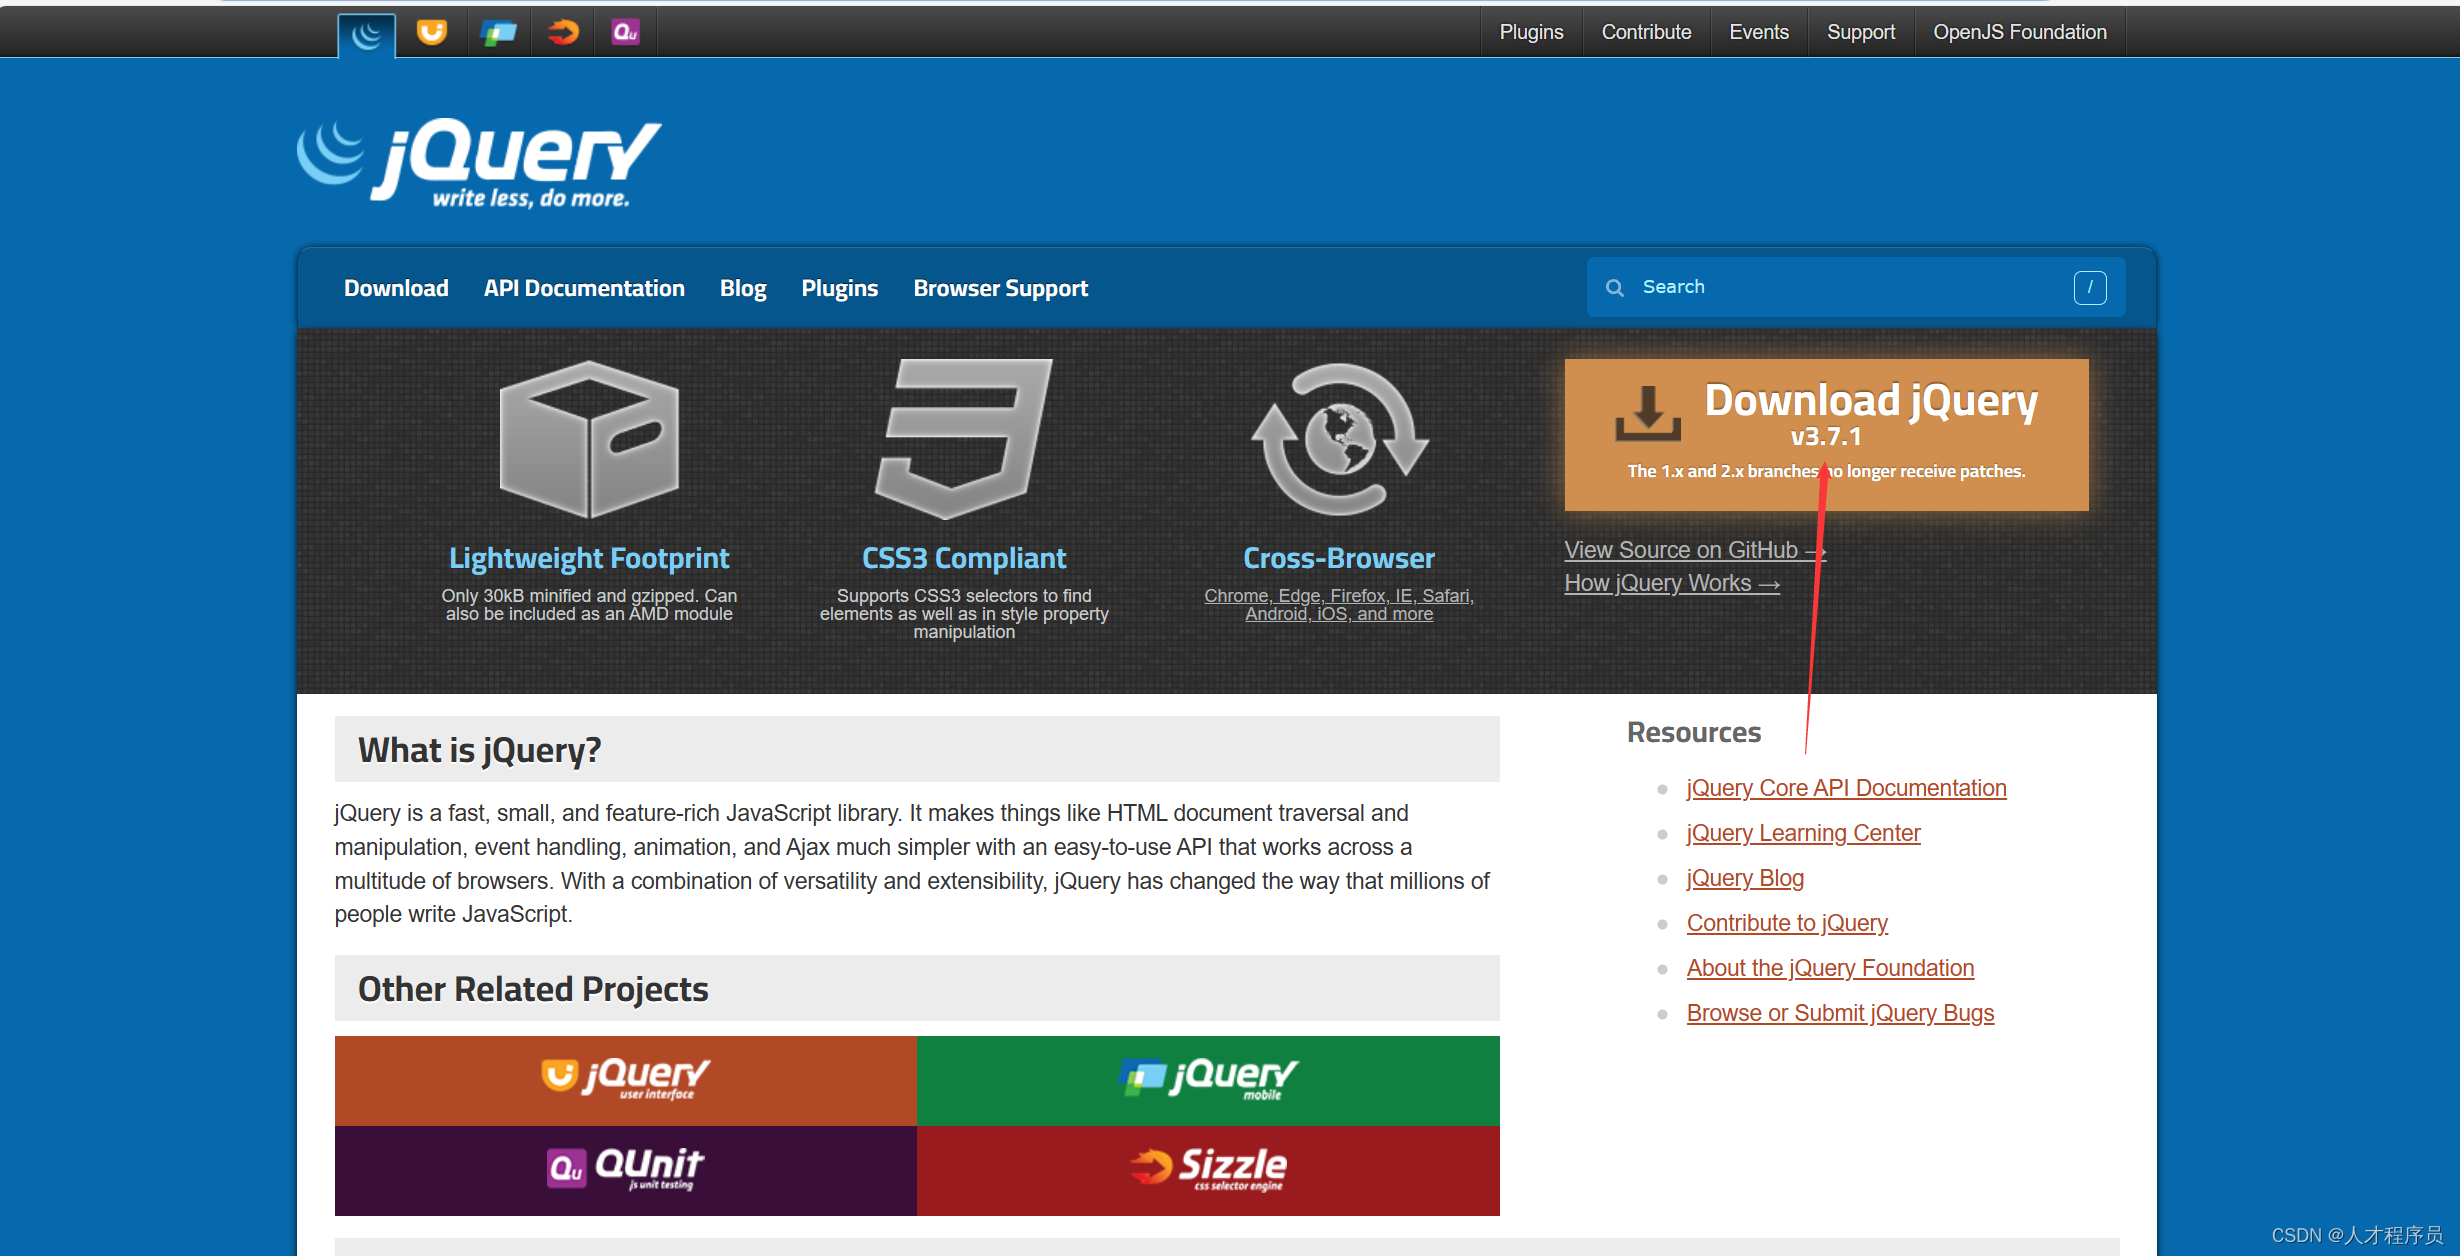This screenshot has width=2460, height=1256.
Task: Open Events in the top bar
Action: [x=1759, y=32]
